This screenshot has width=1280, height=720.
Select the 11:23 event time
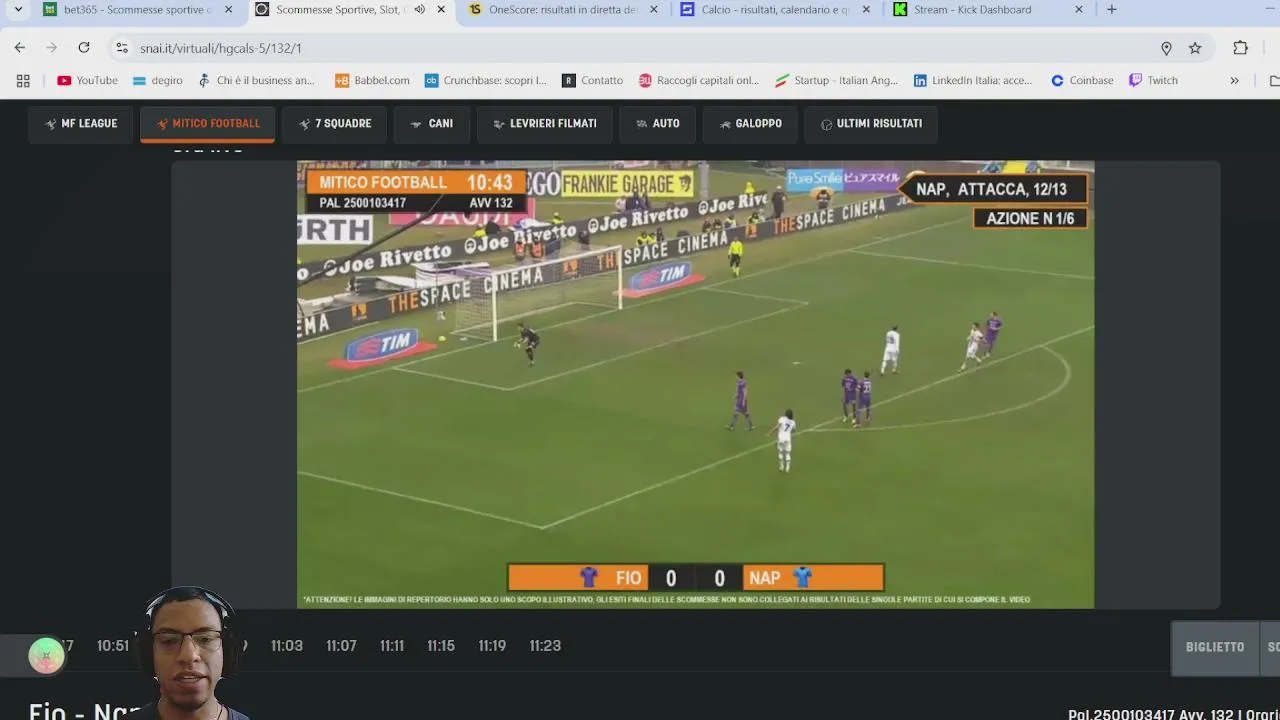click(x=545, y=646)
